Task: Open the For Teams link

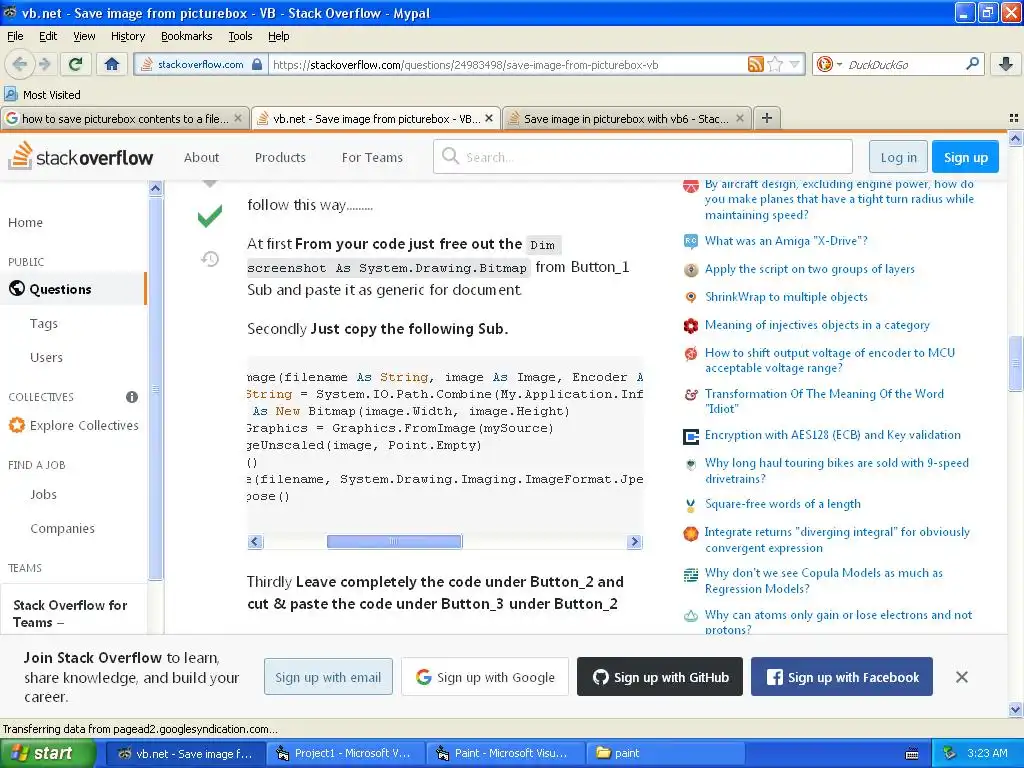Action: pyautogui.click(x=372, y=157)
